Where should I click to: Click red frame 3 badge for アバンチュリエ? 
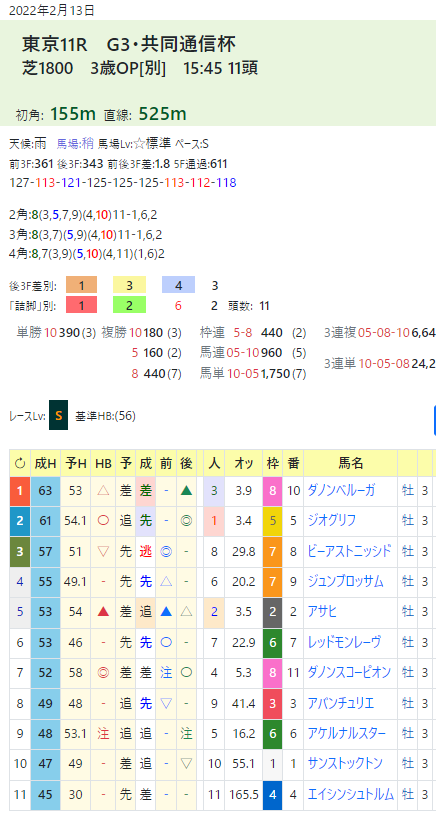[x=272, y=703]
